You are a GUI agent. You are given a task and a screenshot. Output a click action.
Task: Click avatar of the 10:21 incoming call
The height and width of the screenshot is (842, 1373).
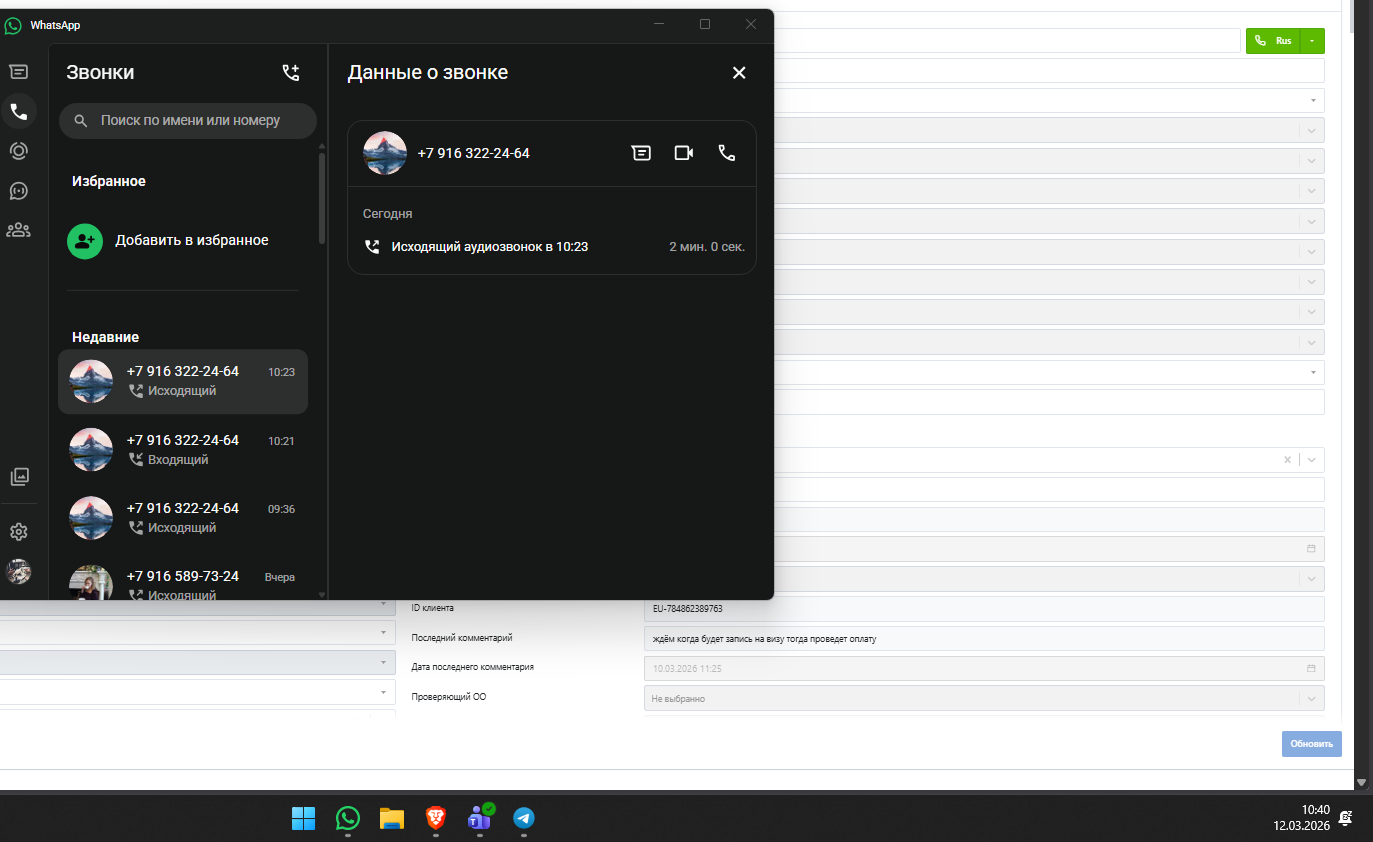pyautogui.click(x=91, y=450)
